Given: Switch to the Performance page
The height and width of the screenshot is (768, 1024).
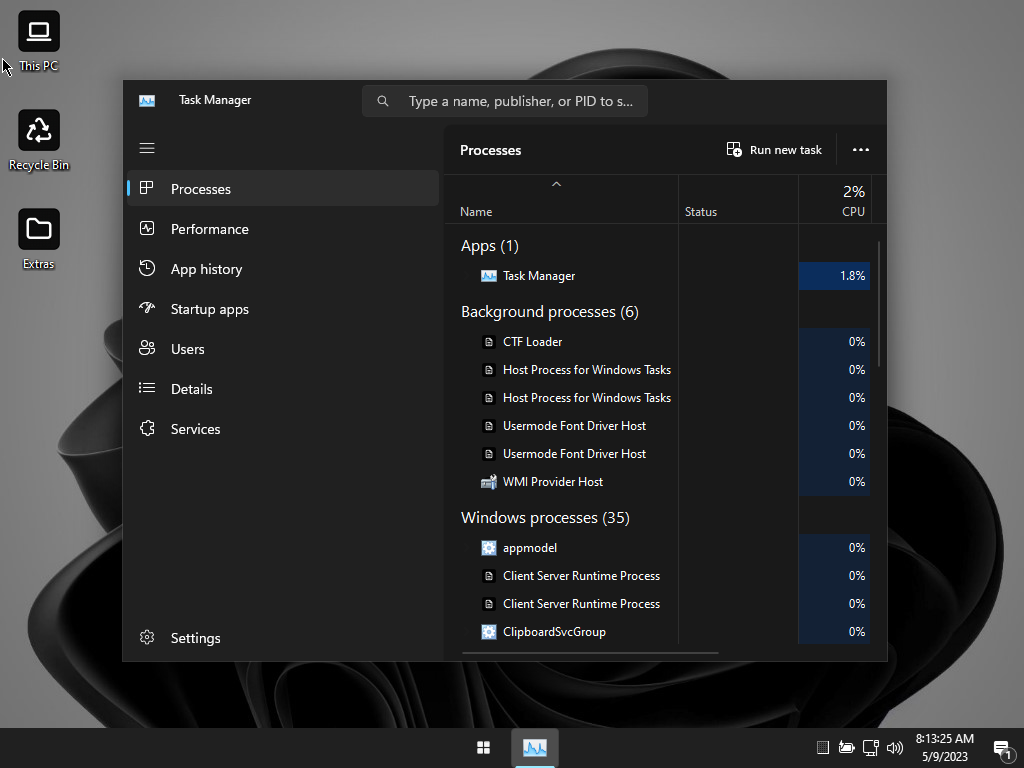Looking at the screenshot, I should click(x=283, y=229).
